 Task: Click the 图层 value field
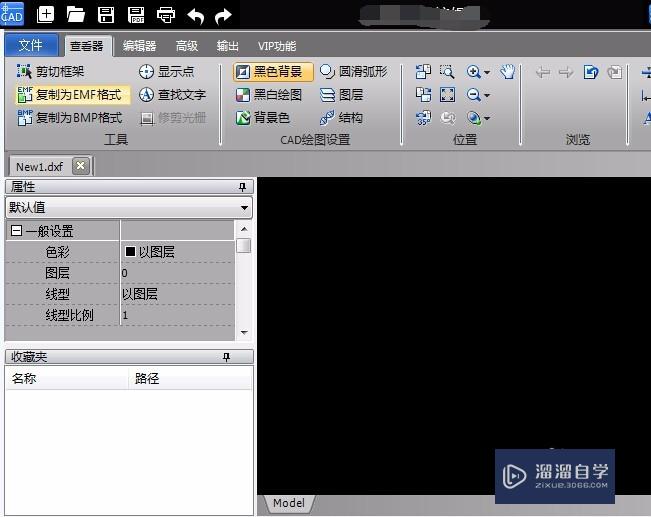178,273
